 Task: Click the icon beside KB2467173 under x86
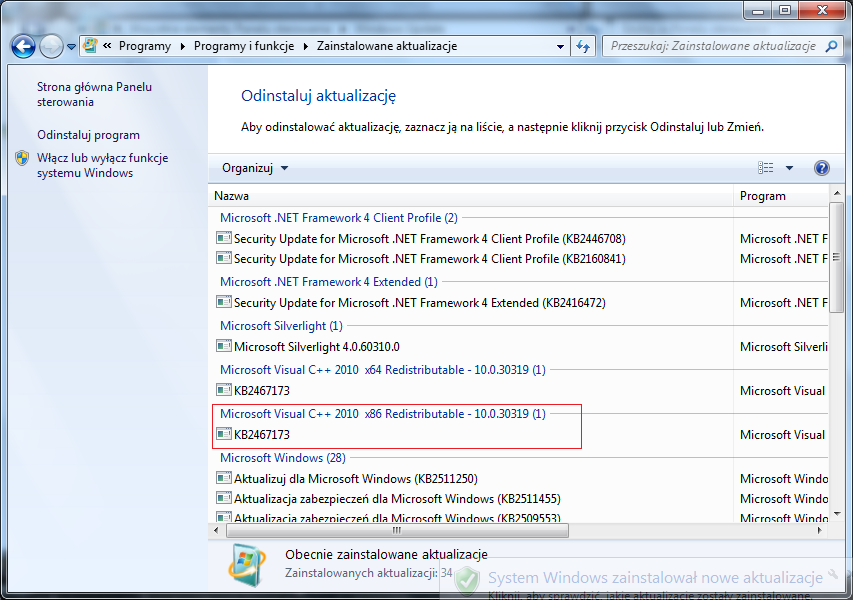click(x=224, y=435)
